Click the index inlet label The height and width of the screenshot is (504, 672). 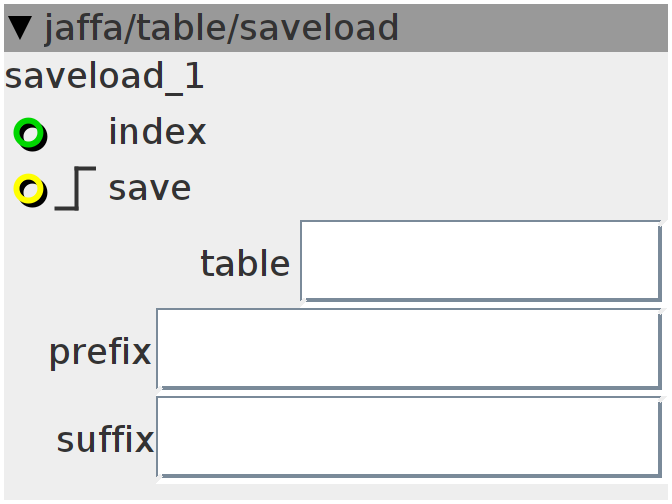click(x=157, y=132)
